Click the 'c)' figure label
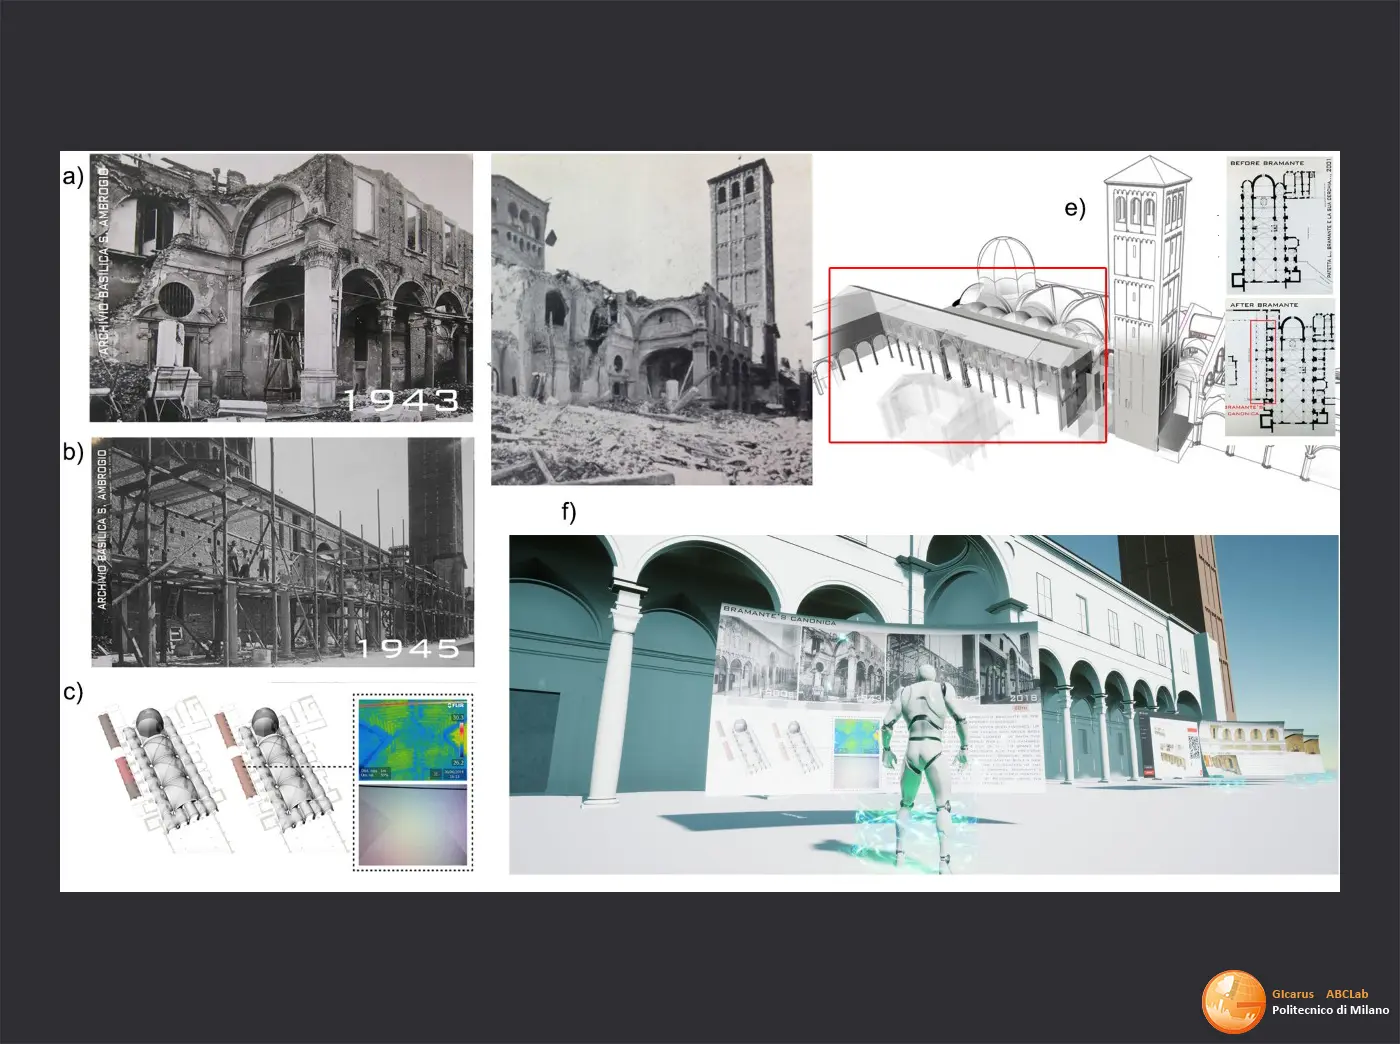This screenshot has width=1400, height=1044. pyautogui.click(x=73, y=691)
